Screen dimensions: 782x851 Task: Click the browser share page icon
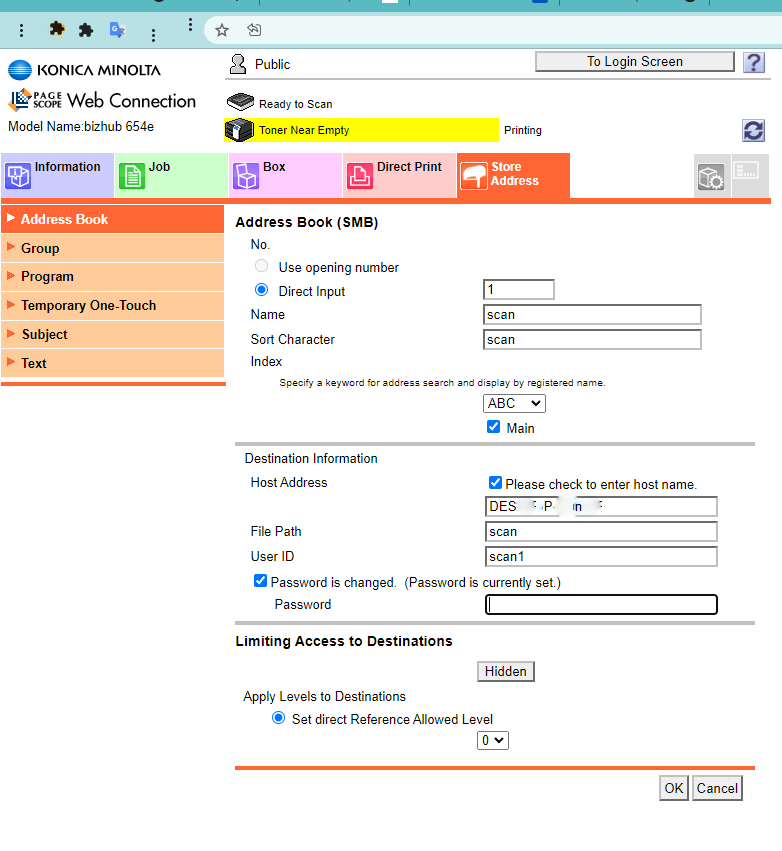254,30
